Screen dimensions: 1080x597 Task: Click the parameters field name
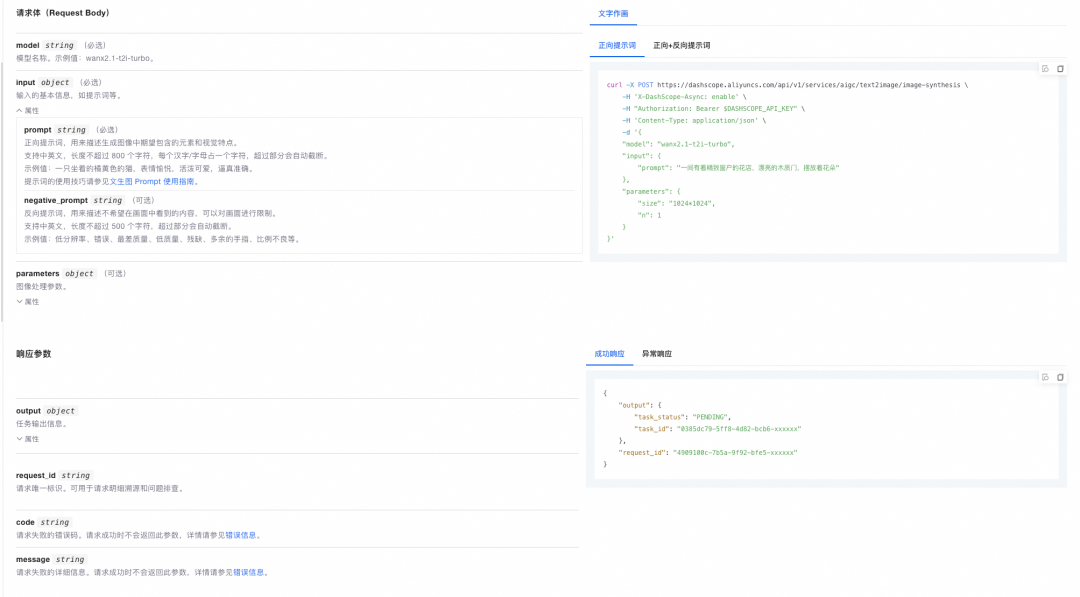tap(38, 273)
